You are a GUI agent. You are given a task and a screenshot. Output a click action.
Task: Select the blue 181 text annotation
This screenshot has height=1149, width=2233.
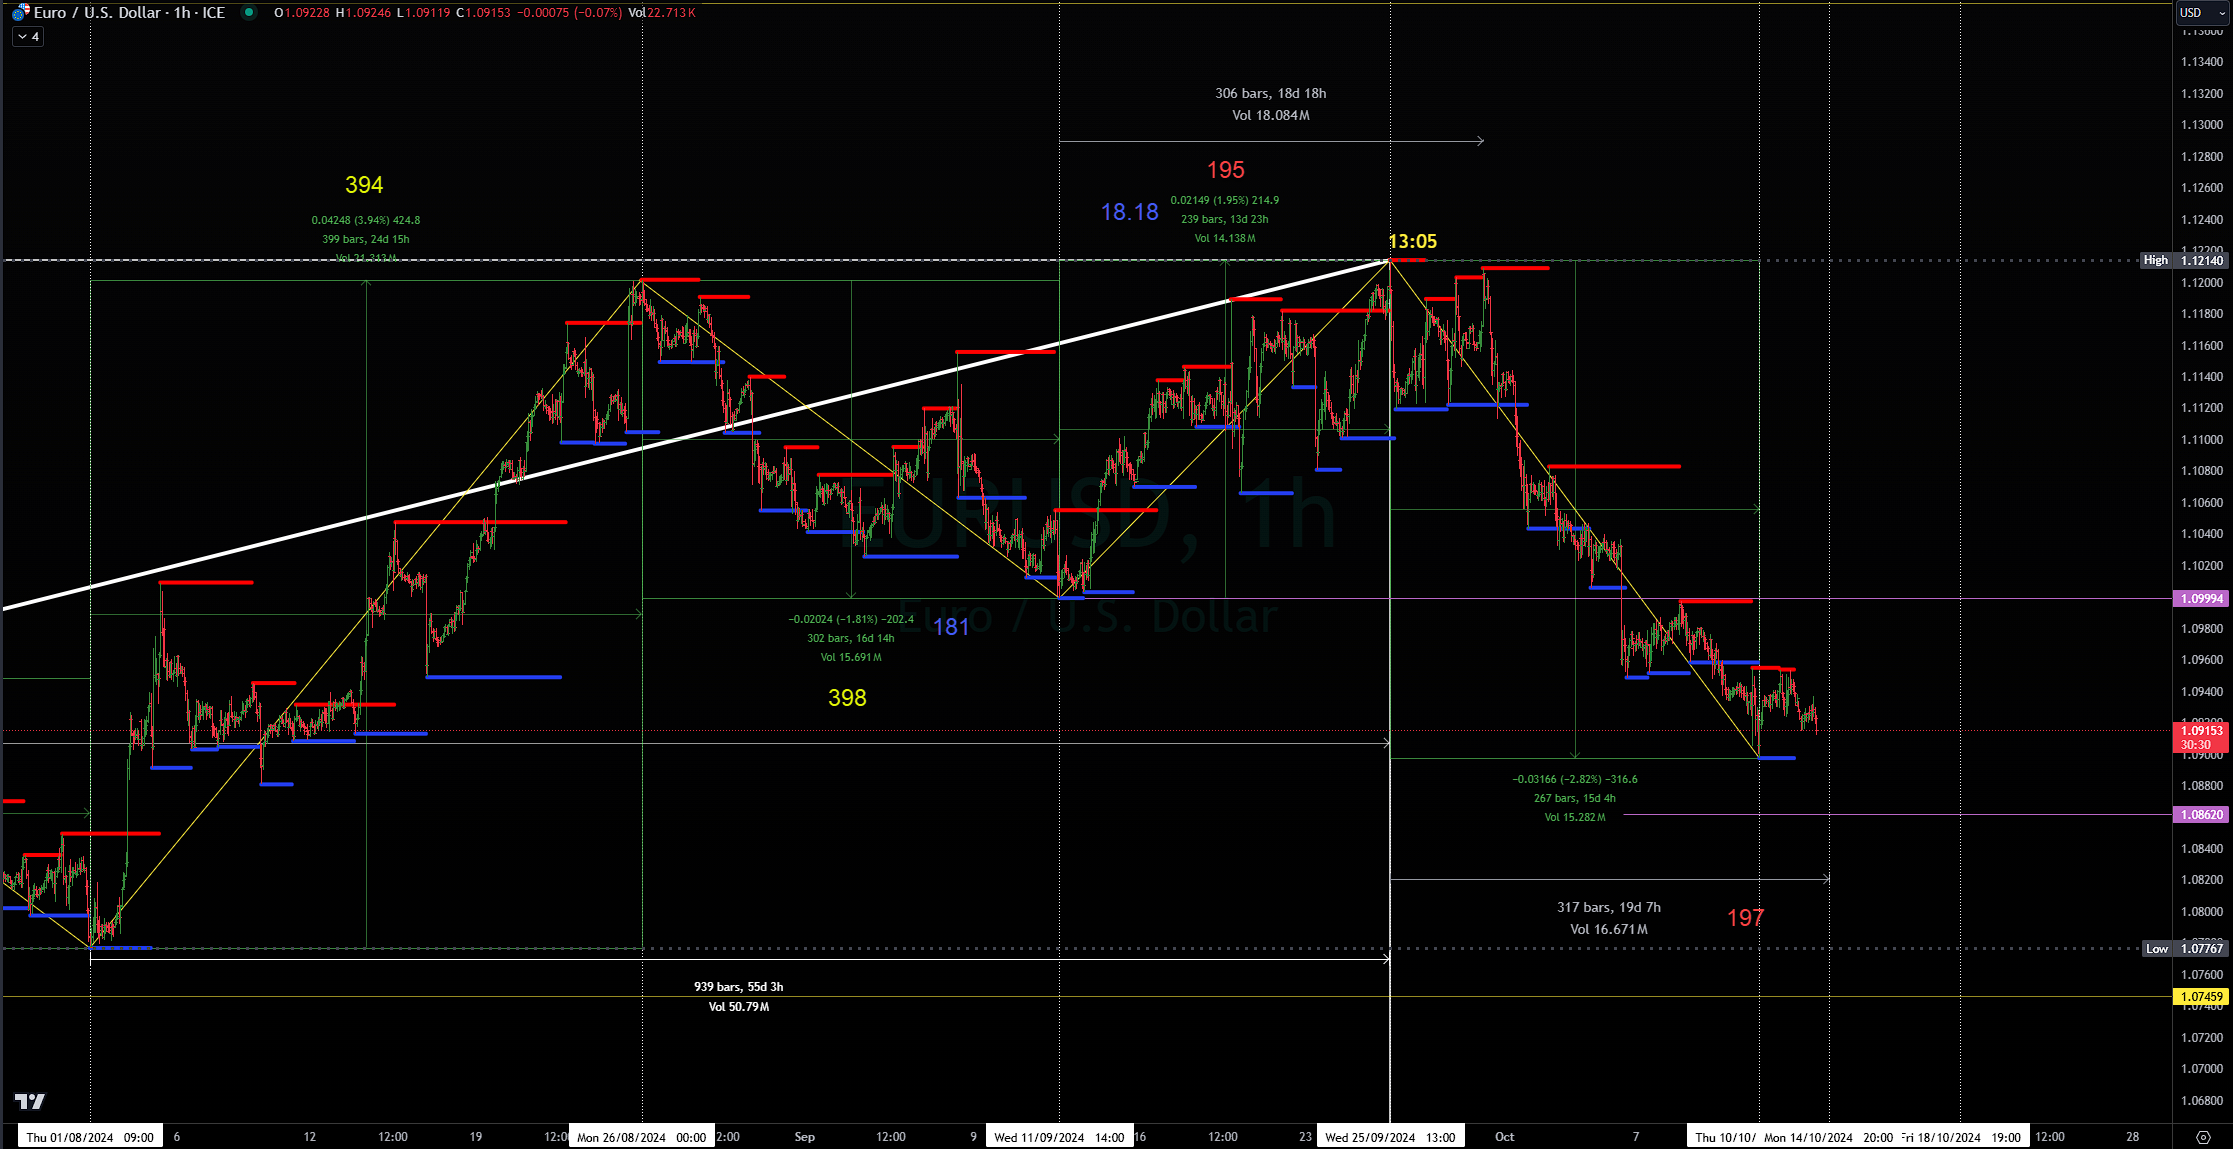pyautogui.click(x=951, y=627)
